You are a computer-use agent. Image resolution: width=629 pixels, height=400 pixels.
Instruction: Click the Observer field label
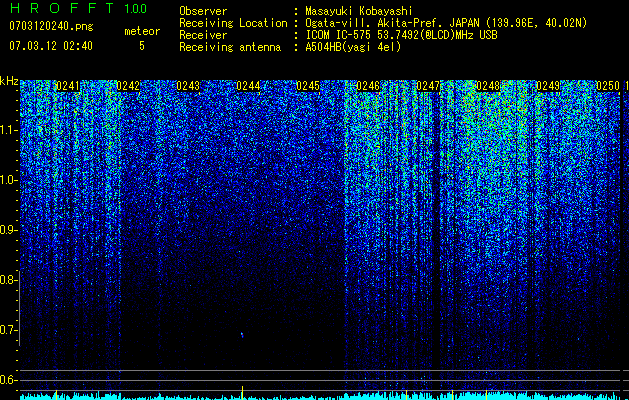tap(203, 11)
